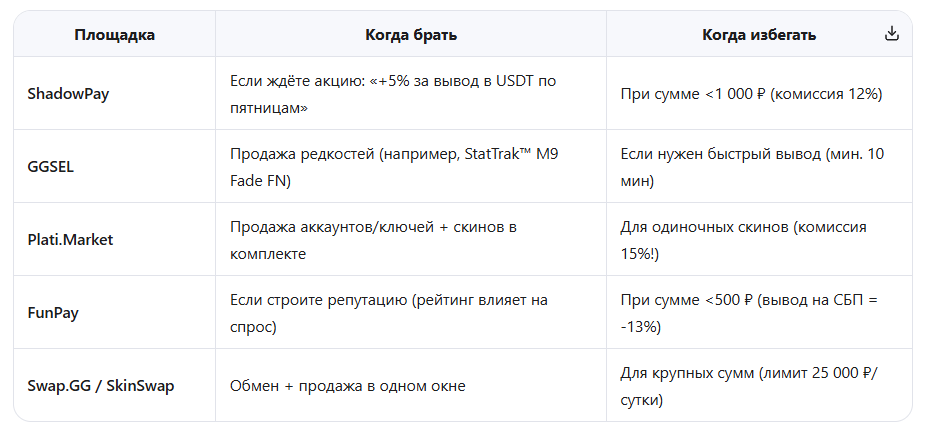Image resolution: width=925 pixels, height=433 pixels.
Task: Click the 12% commission warning cell
Action: click(x=751, y=94)
